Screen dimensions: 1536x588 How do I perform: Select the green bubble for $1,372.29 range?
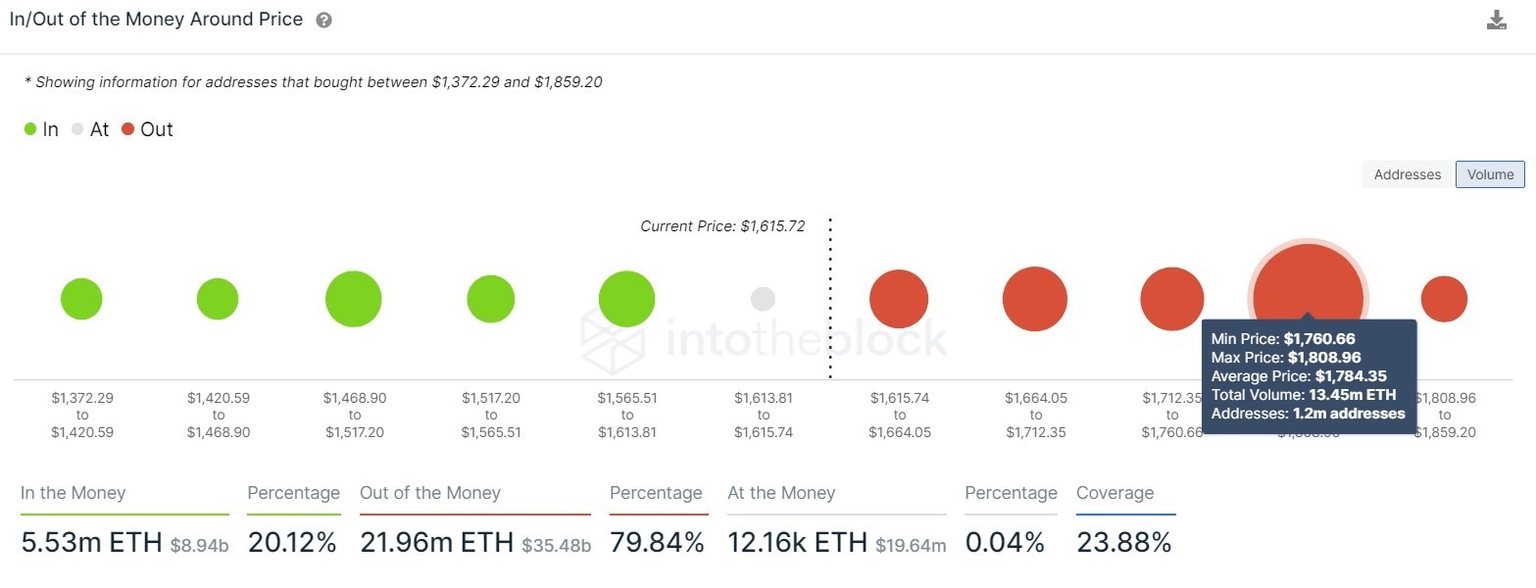[81, 298]
